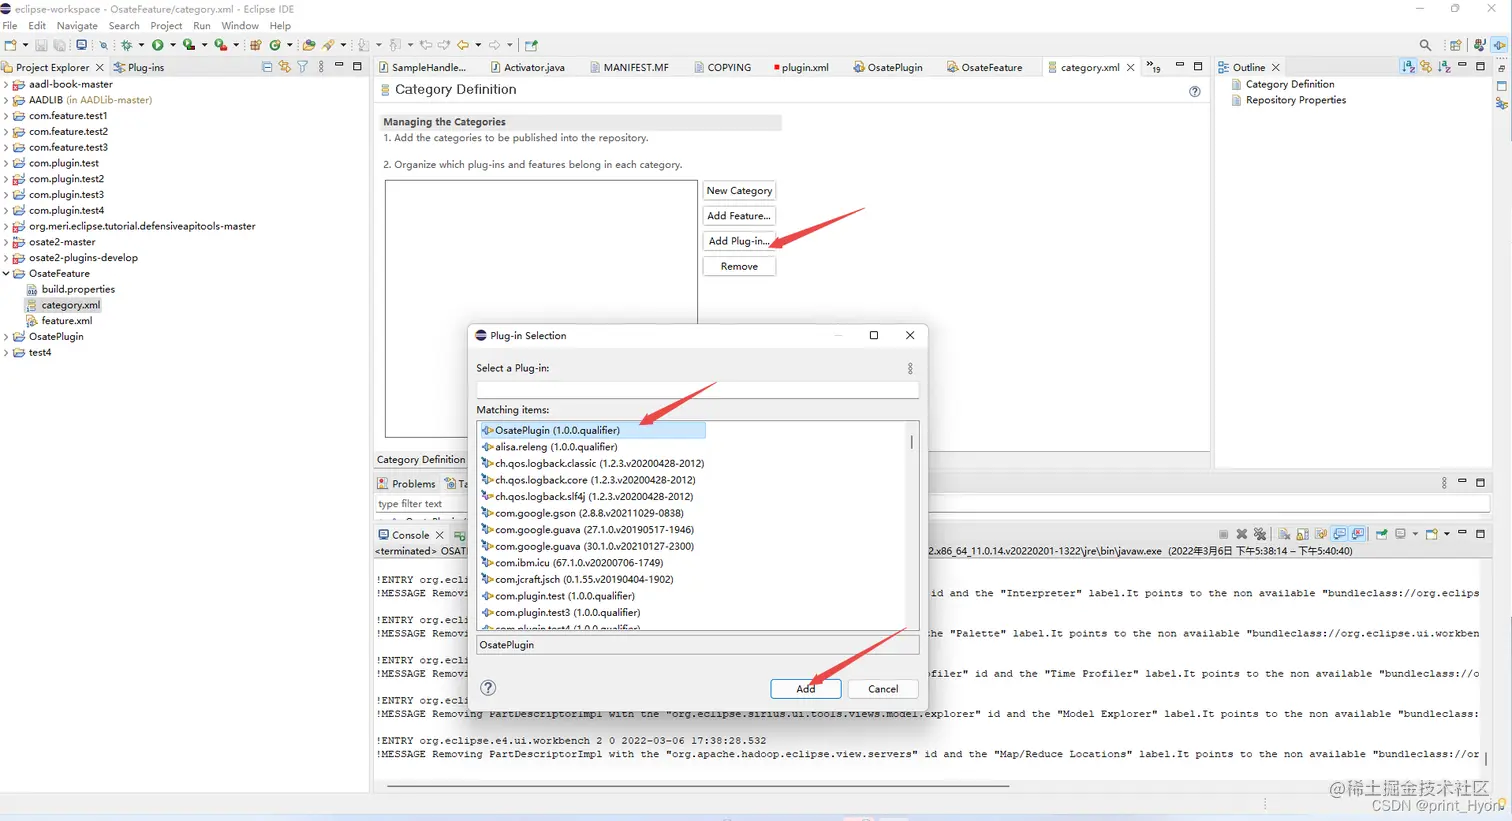
Task: Expand the aadl-book-master project
Action: [x=6, y=84]
